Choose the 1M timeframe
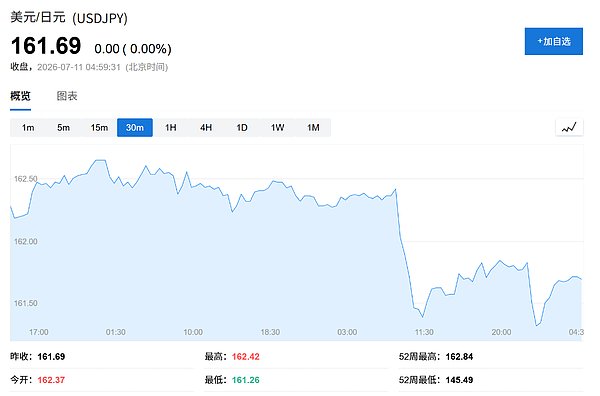 313,127
